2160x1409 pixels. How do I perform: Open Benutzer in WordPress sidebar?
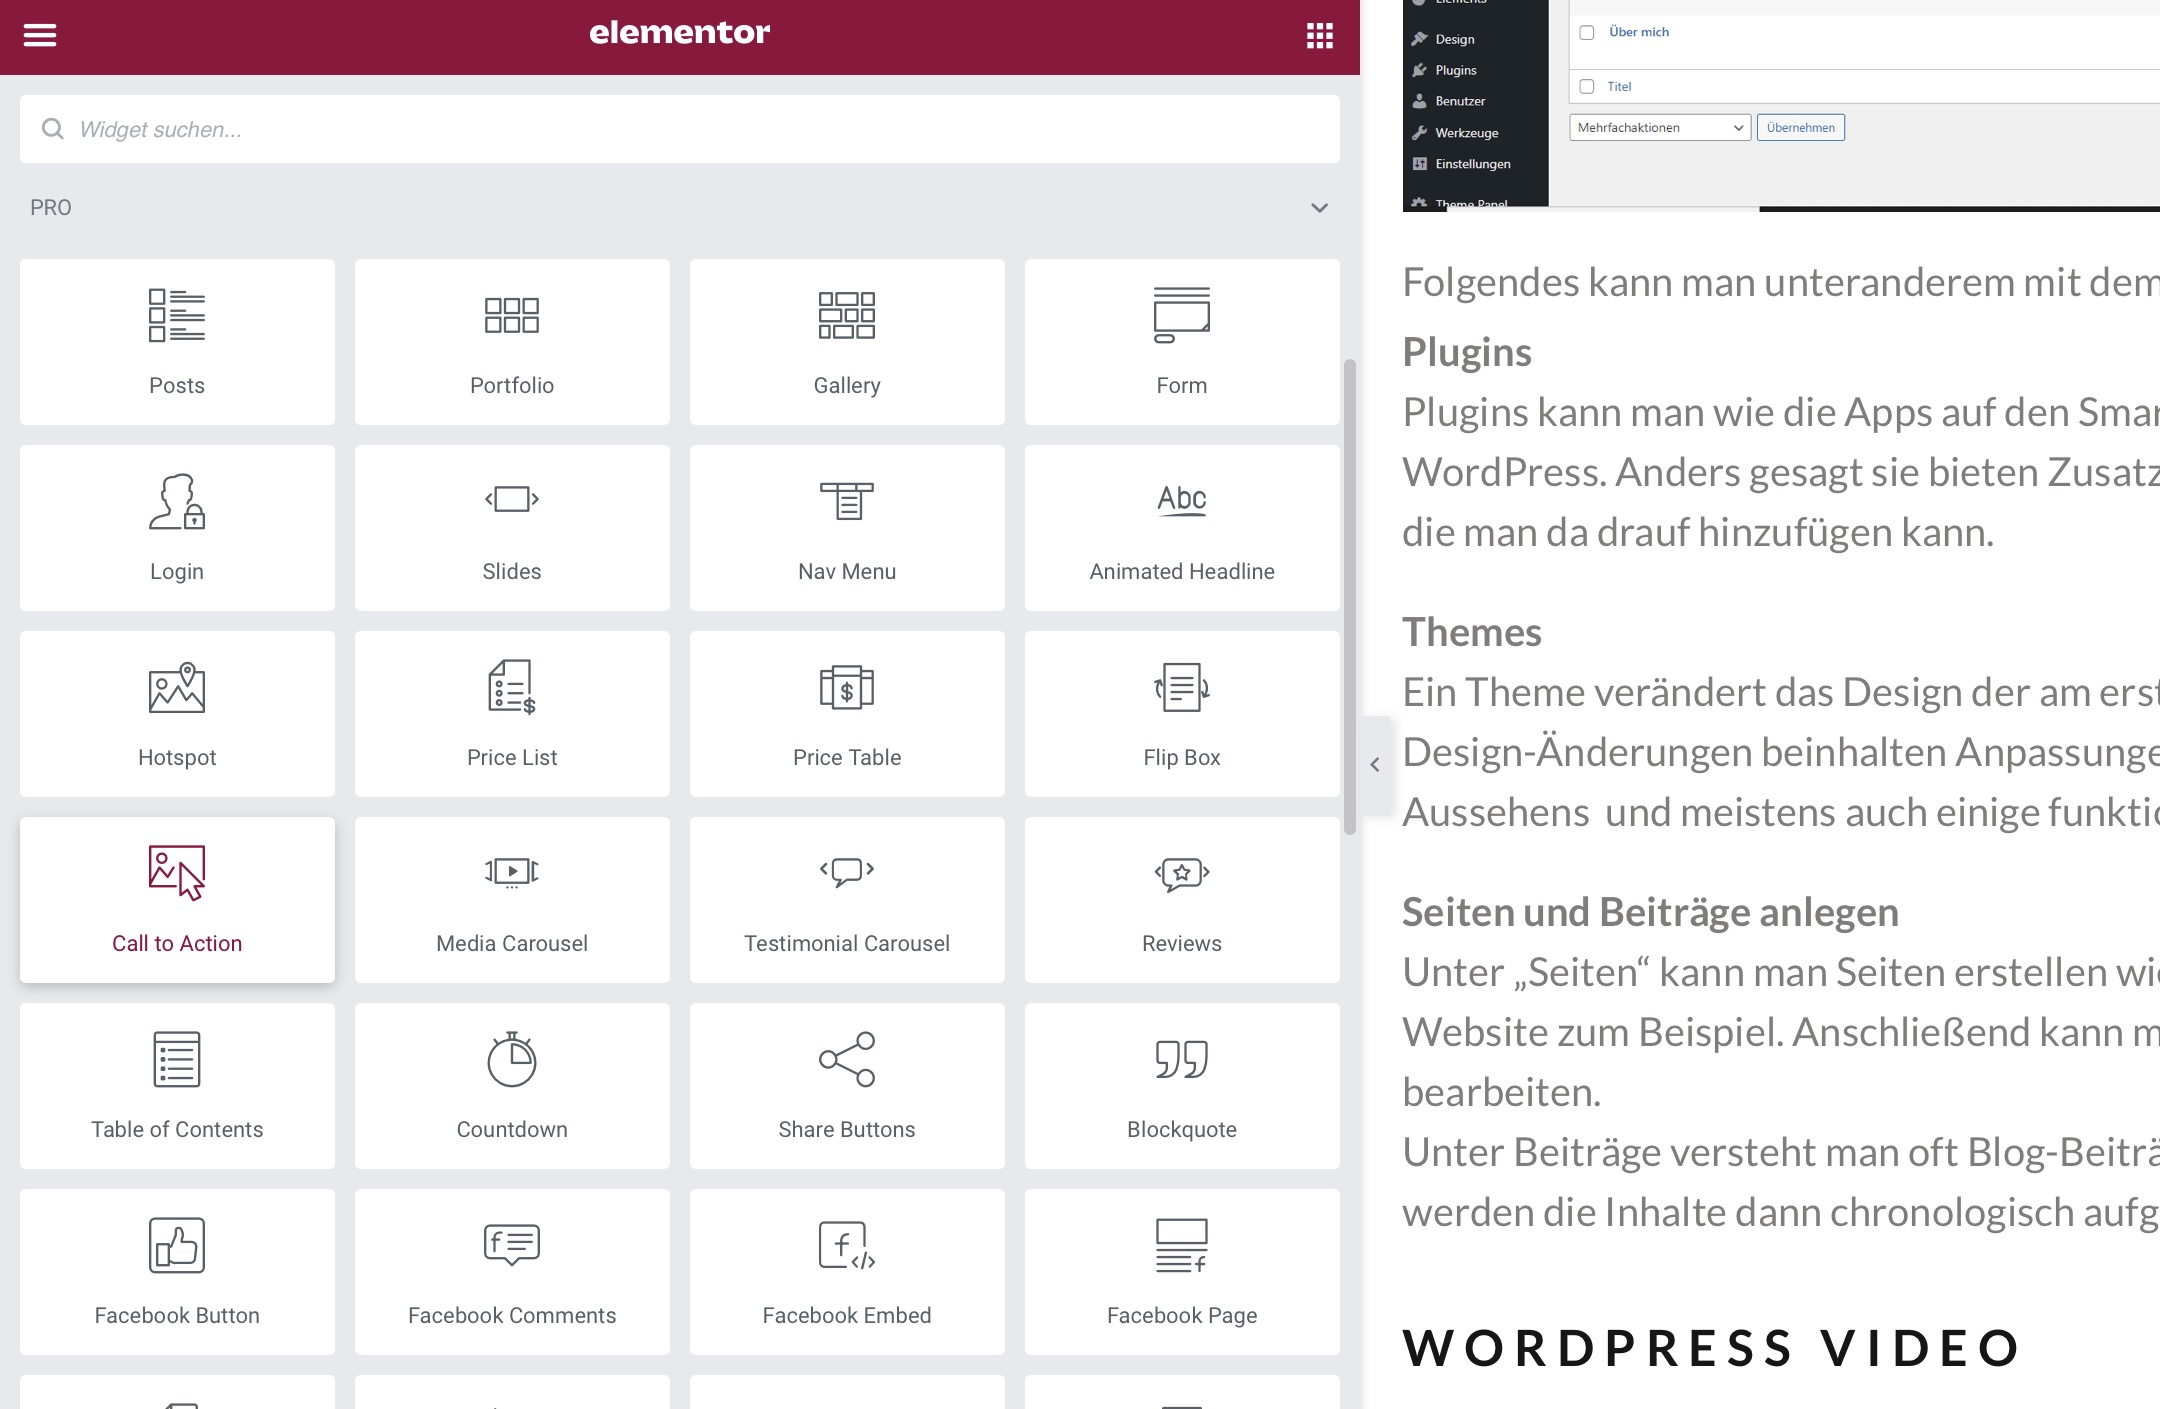tap(1460, 101)
